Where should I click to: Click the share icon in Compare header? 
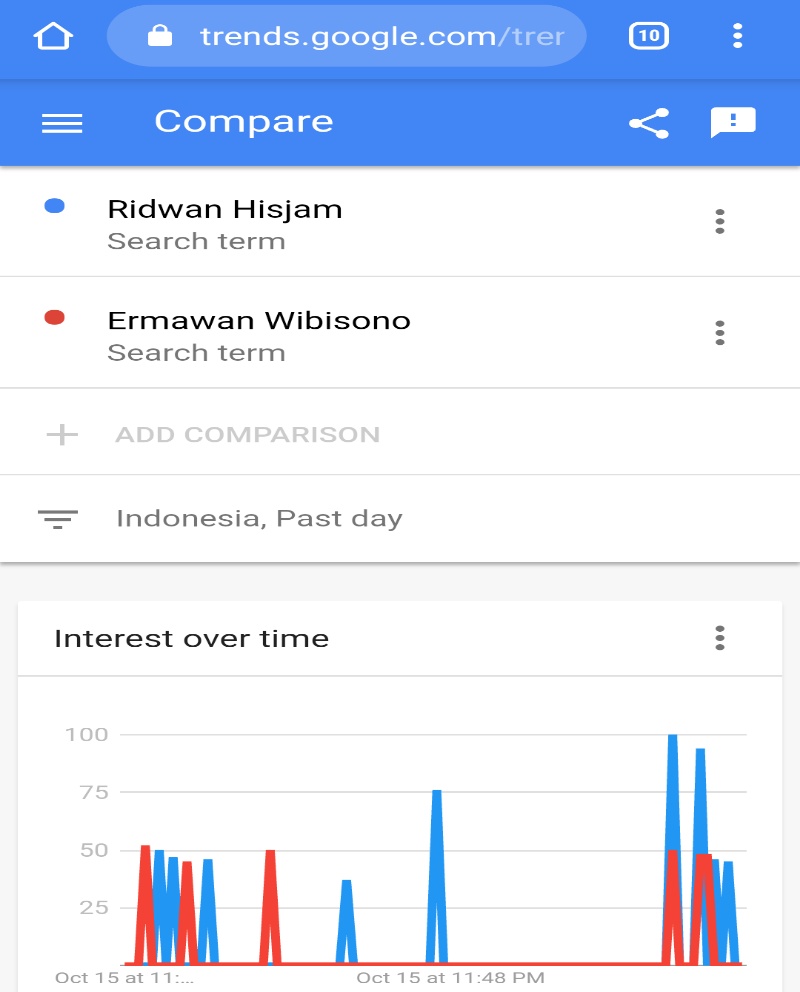coord(648,123)
